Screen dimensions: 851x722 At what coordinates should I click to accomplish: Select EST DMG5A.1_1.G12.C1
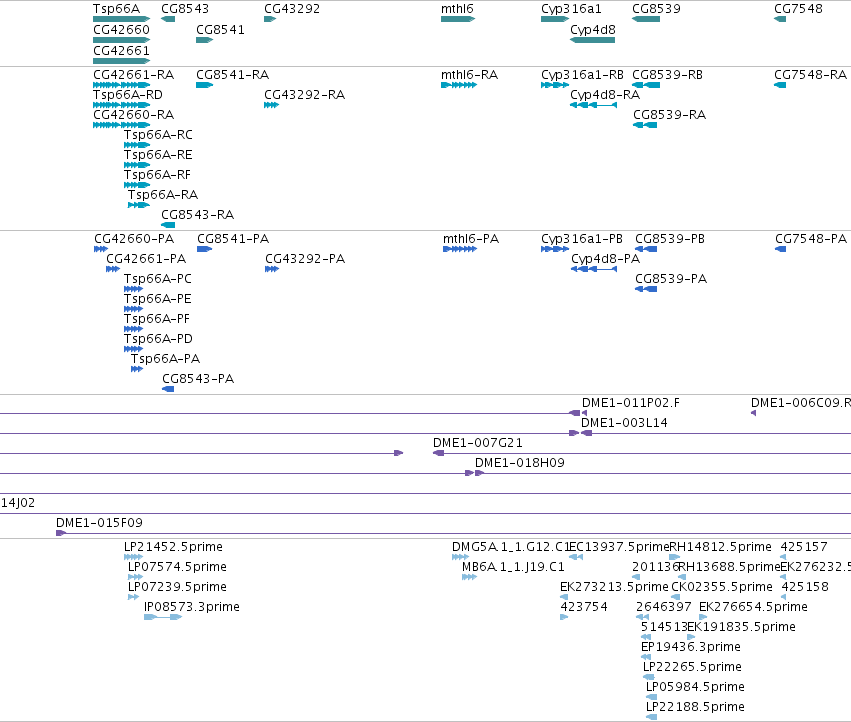pyautogui.click(x=460, y=557)
